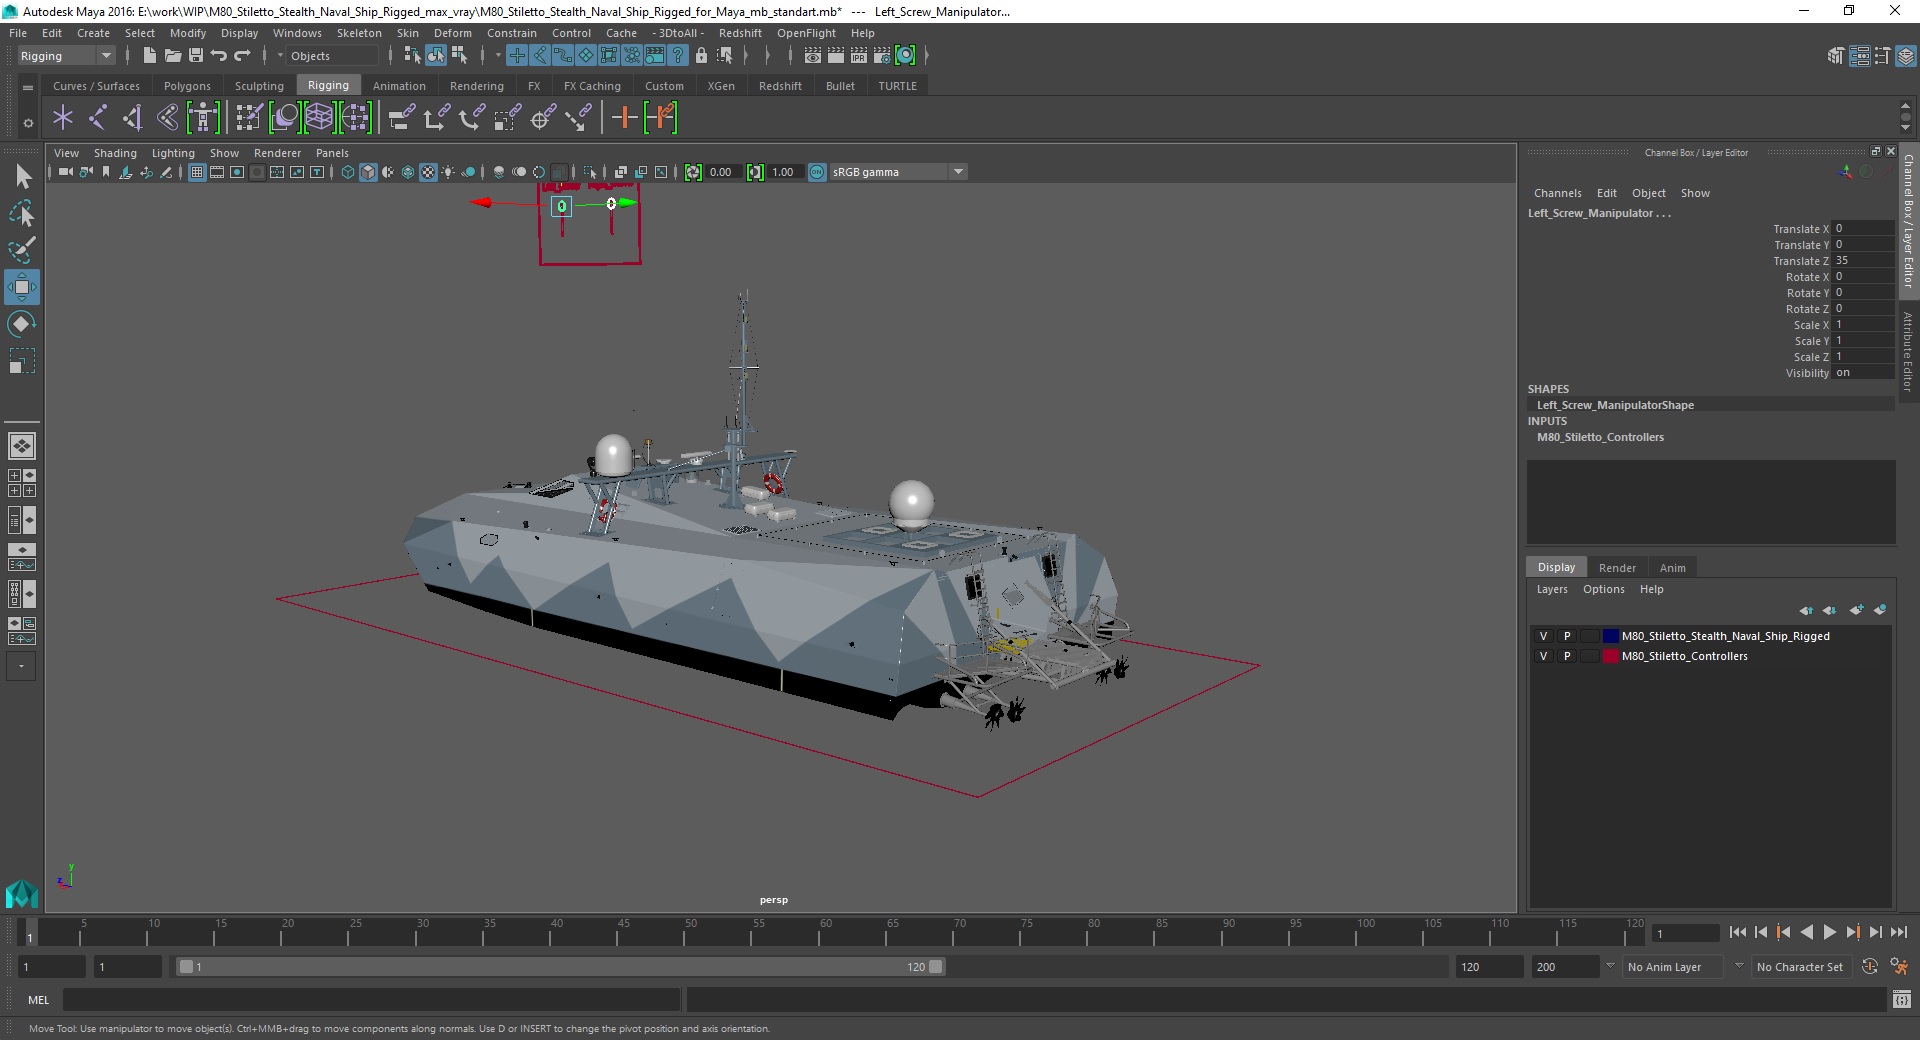Open the render view clapper icon
1920x1040 pixels.
pyautogui.click(x=813, y=56)
